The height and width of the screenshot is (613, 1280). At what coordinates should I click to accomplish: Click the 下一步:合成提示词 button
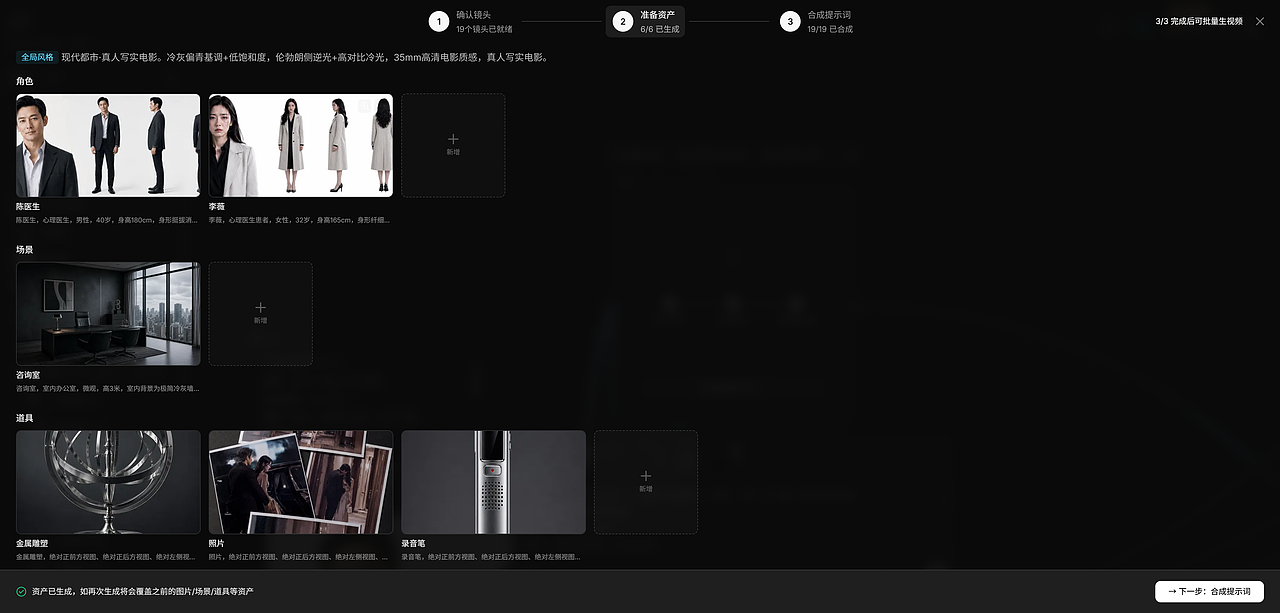(1209, 591)
